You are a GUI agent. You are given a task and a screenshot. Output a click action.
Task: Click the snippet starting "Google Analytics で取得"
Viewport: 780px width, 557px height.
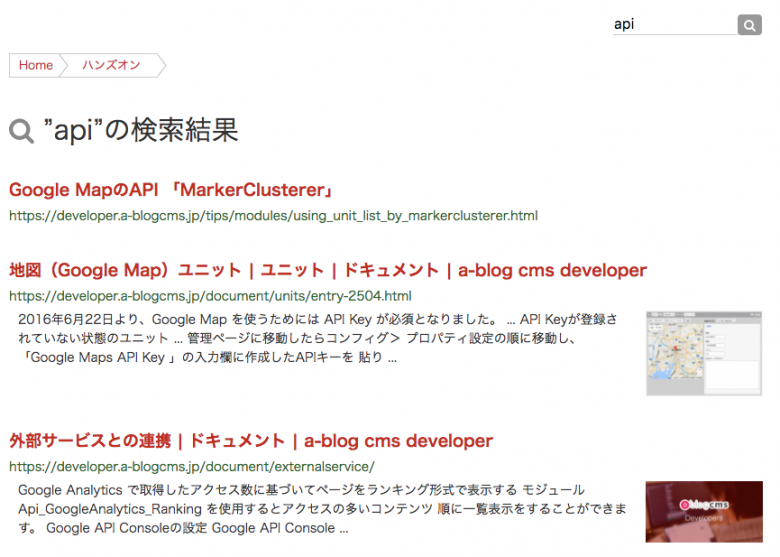tap(322, 509)
